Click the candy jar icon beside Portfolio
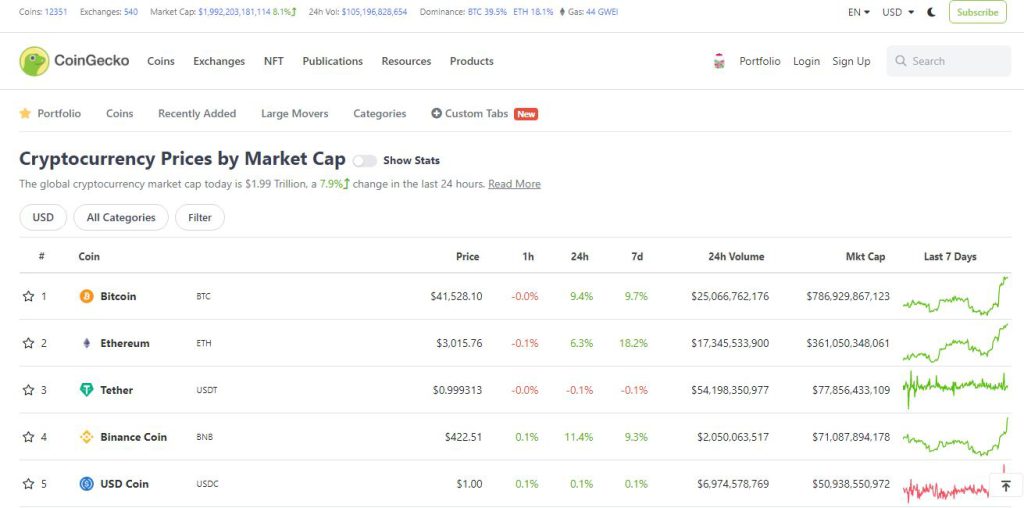This screenshot has width=1024, height=508. (x=719, y=61)
